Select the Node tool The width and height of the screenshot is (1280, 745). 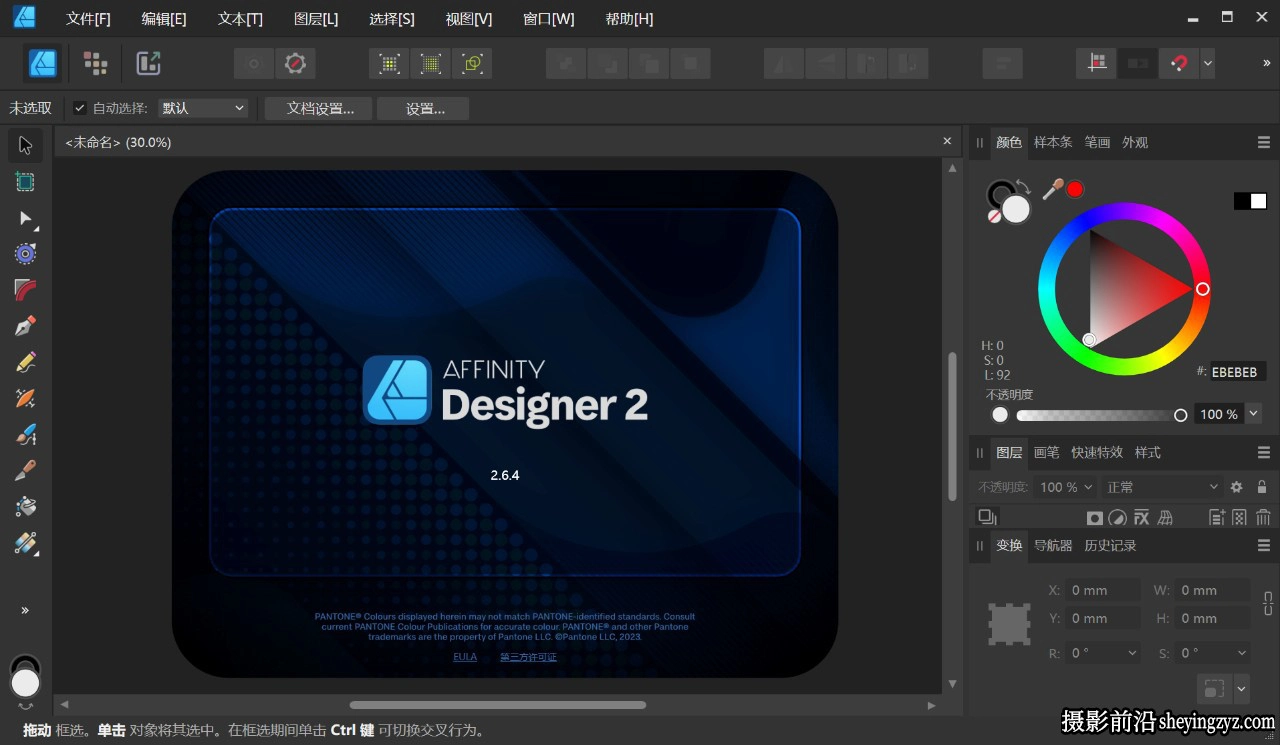coord(25,218)
